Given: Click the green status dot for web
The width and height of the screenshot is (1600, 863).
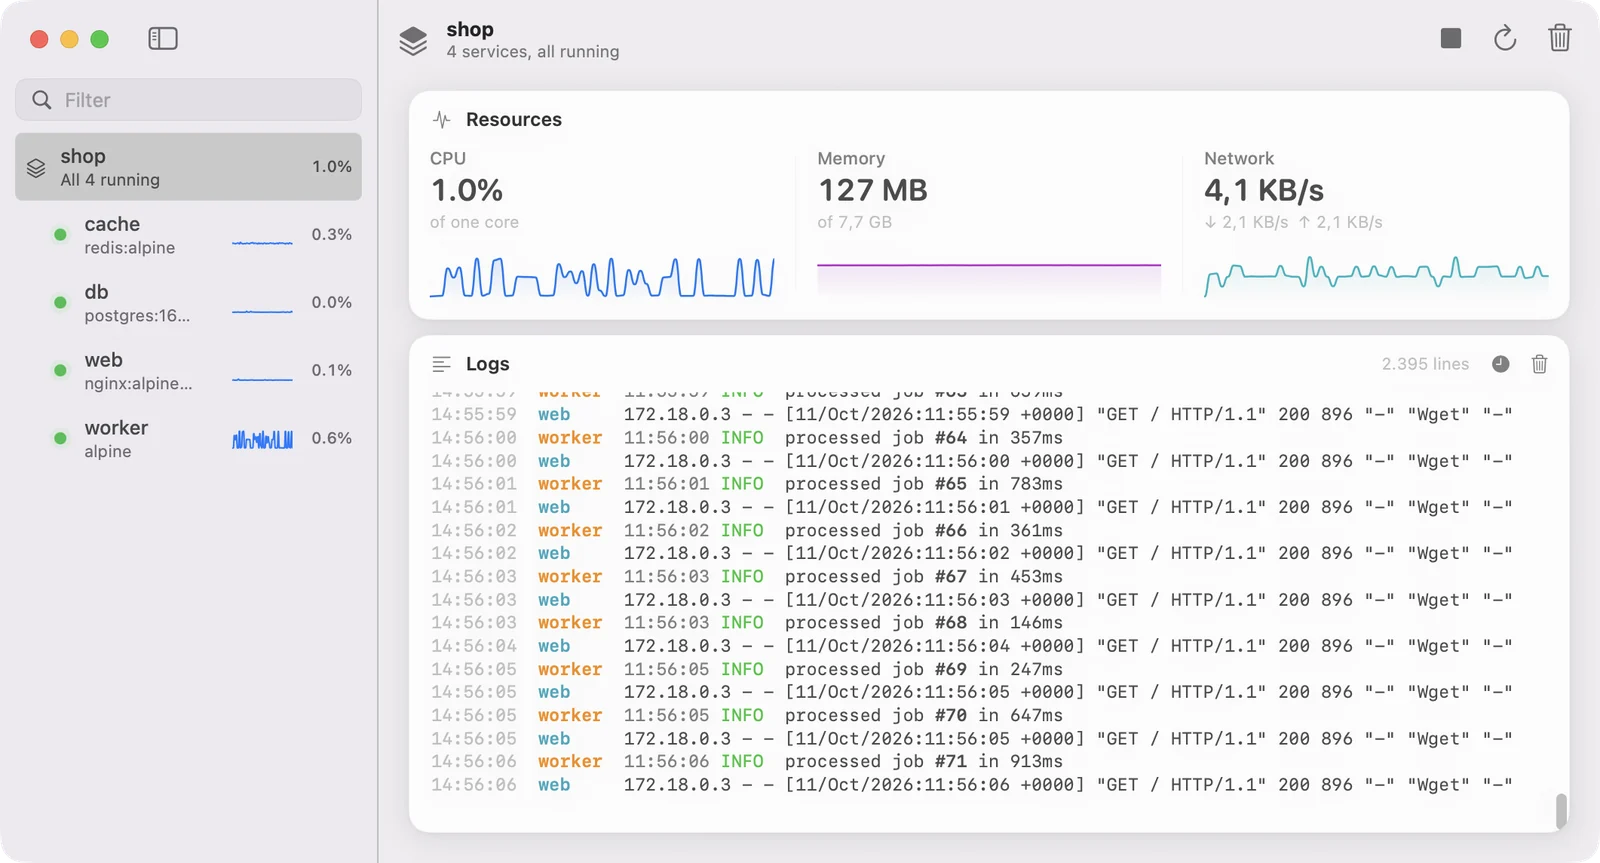Looking at the screenshot, I should click(x=60, y=370).
